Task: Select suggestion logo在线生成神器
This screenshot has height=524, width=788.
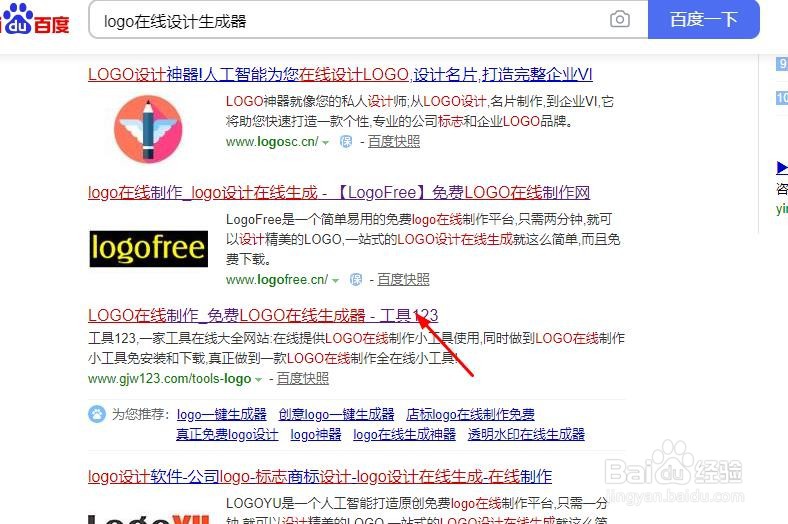Action: click(x=404, y=435)
